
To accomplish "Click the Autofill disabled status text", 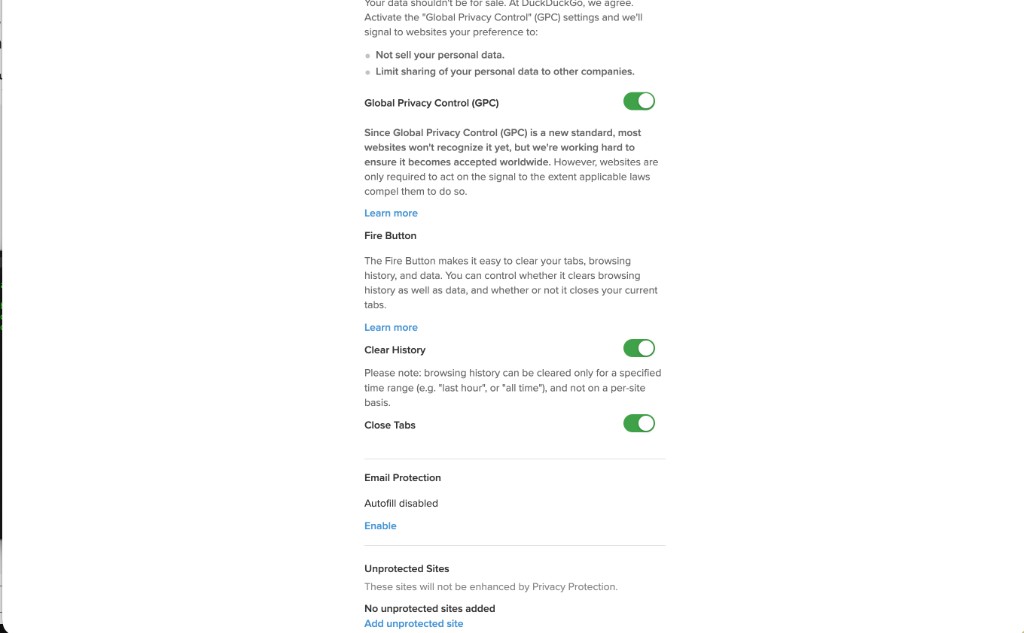I will tap(401, 504).
